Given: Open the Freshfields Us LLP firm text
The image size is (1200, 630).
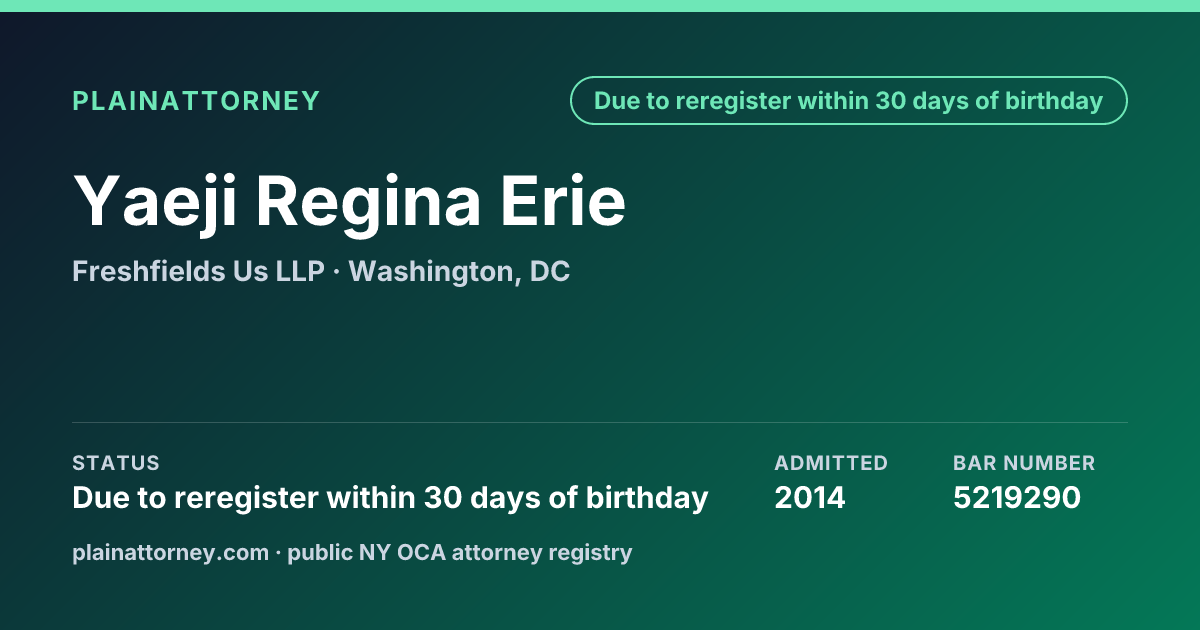Looking at the screenshot, I should (x=198, y=271).
